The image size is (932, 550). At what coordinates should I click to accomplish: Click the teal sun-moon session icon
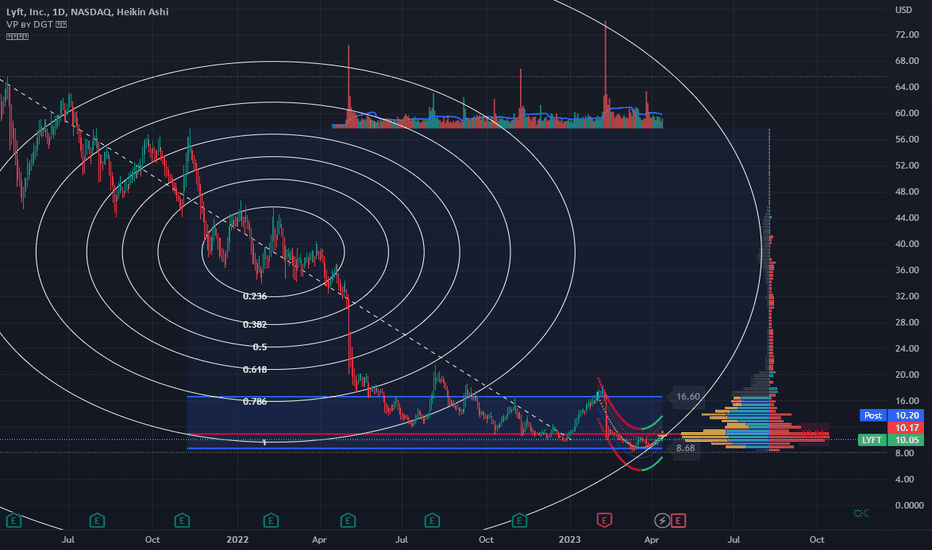861,513
